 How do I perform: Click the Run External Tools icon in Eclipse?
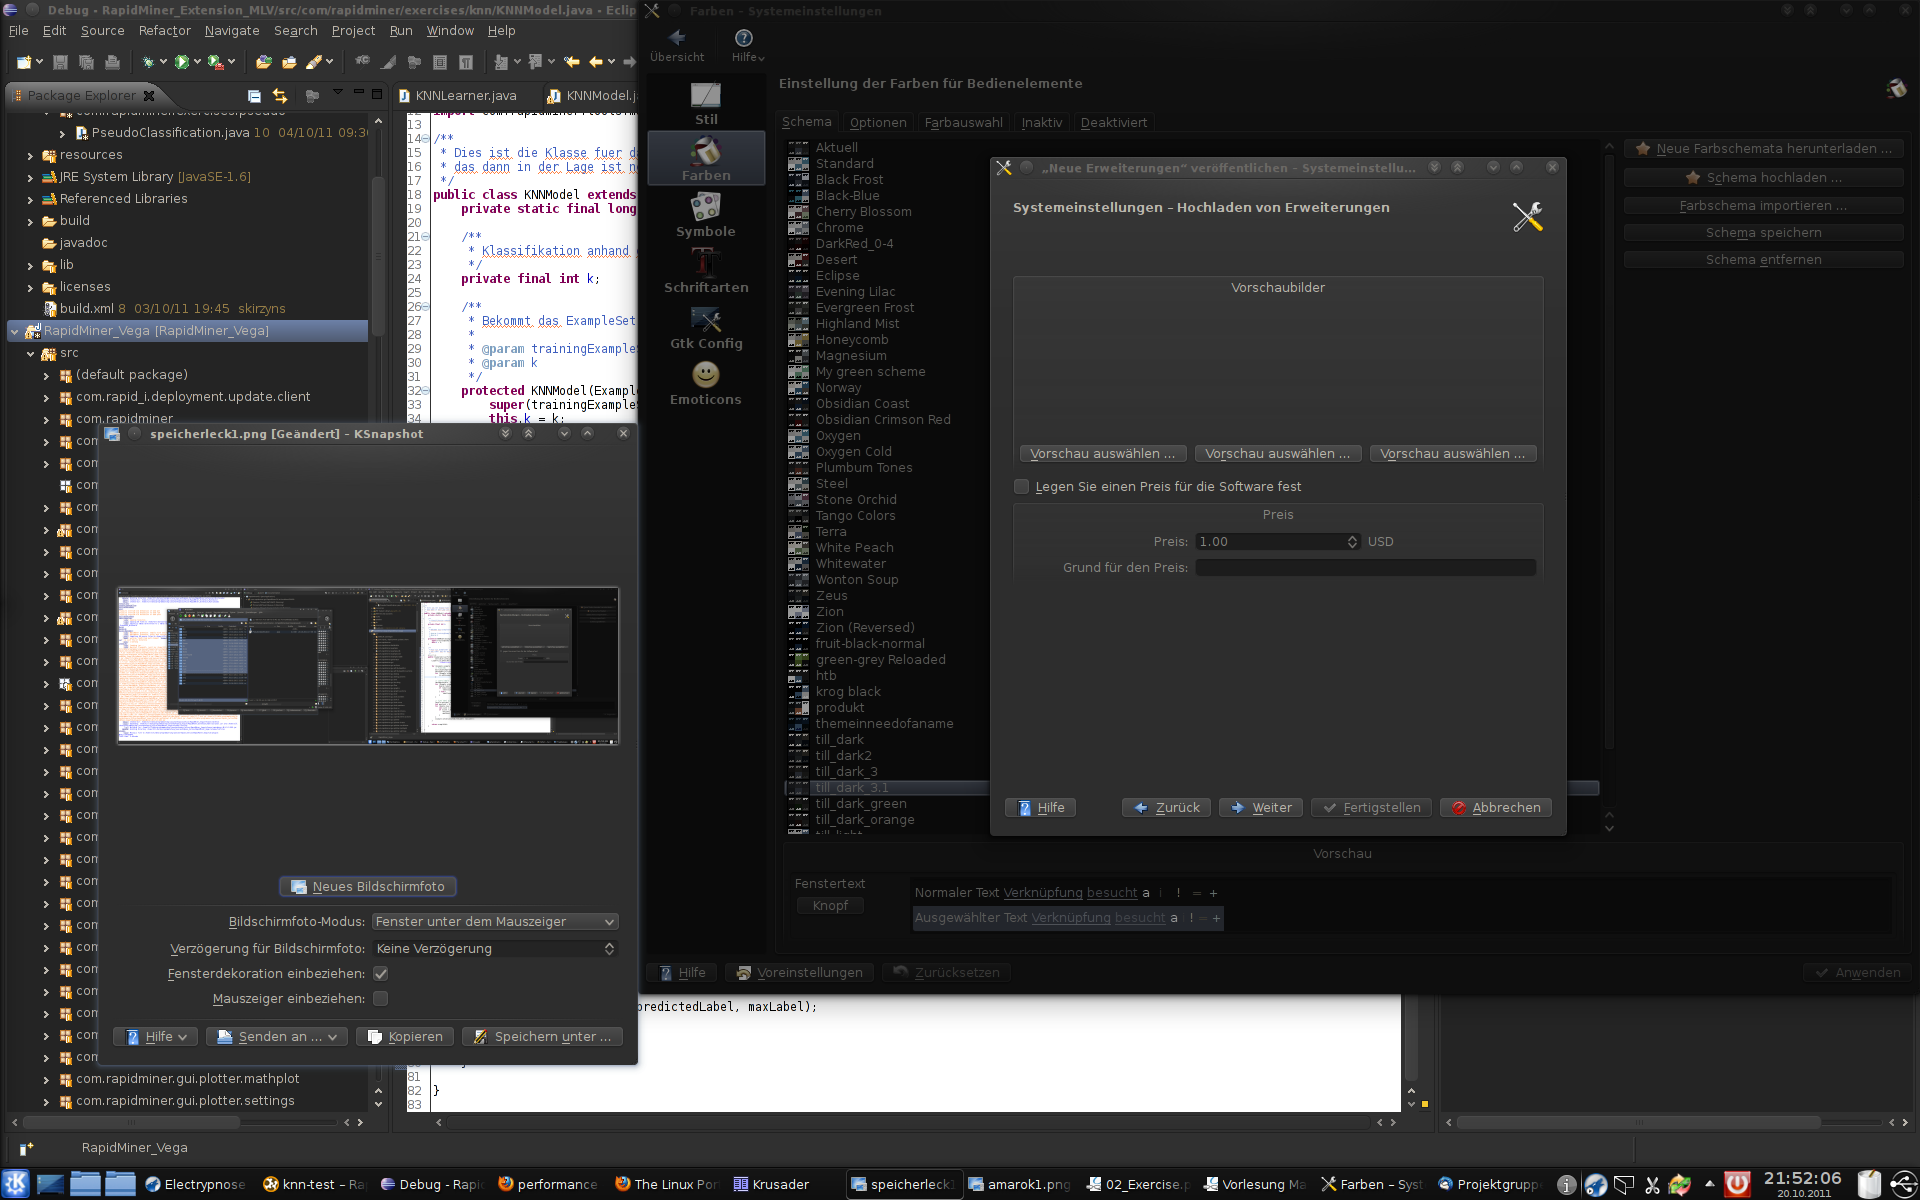tap(215, 62)
